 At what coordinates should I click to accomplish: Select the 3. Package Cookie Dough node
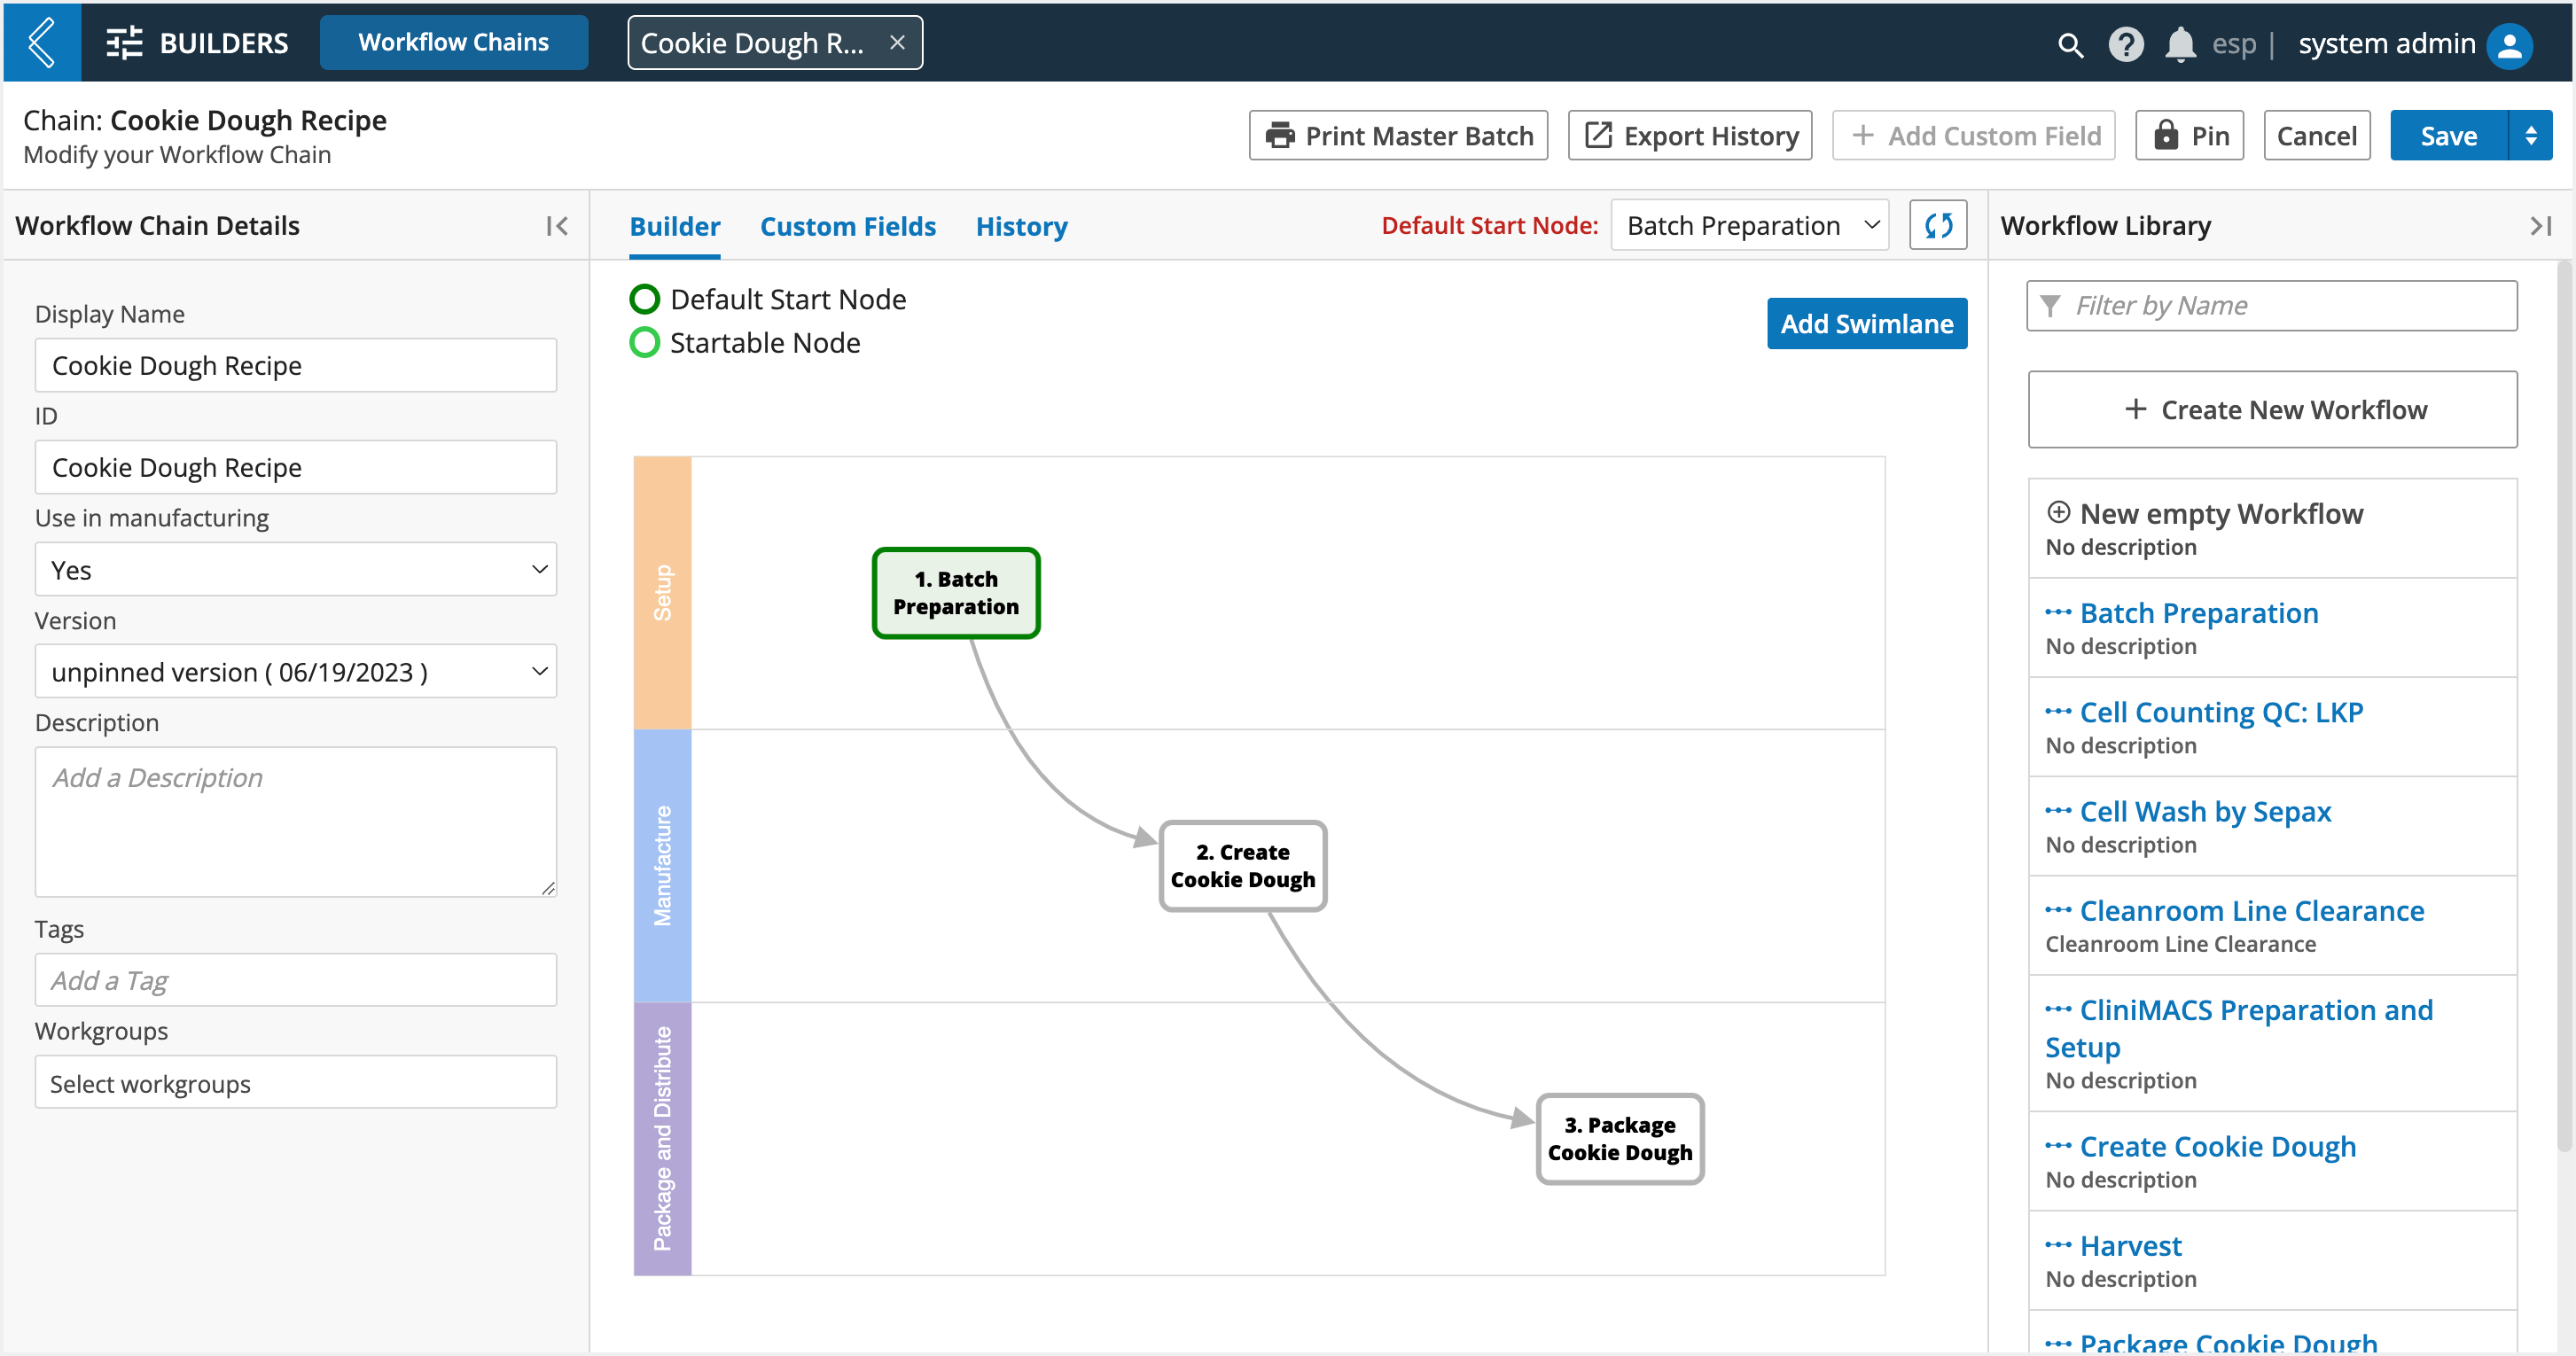1620,1139
